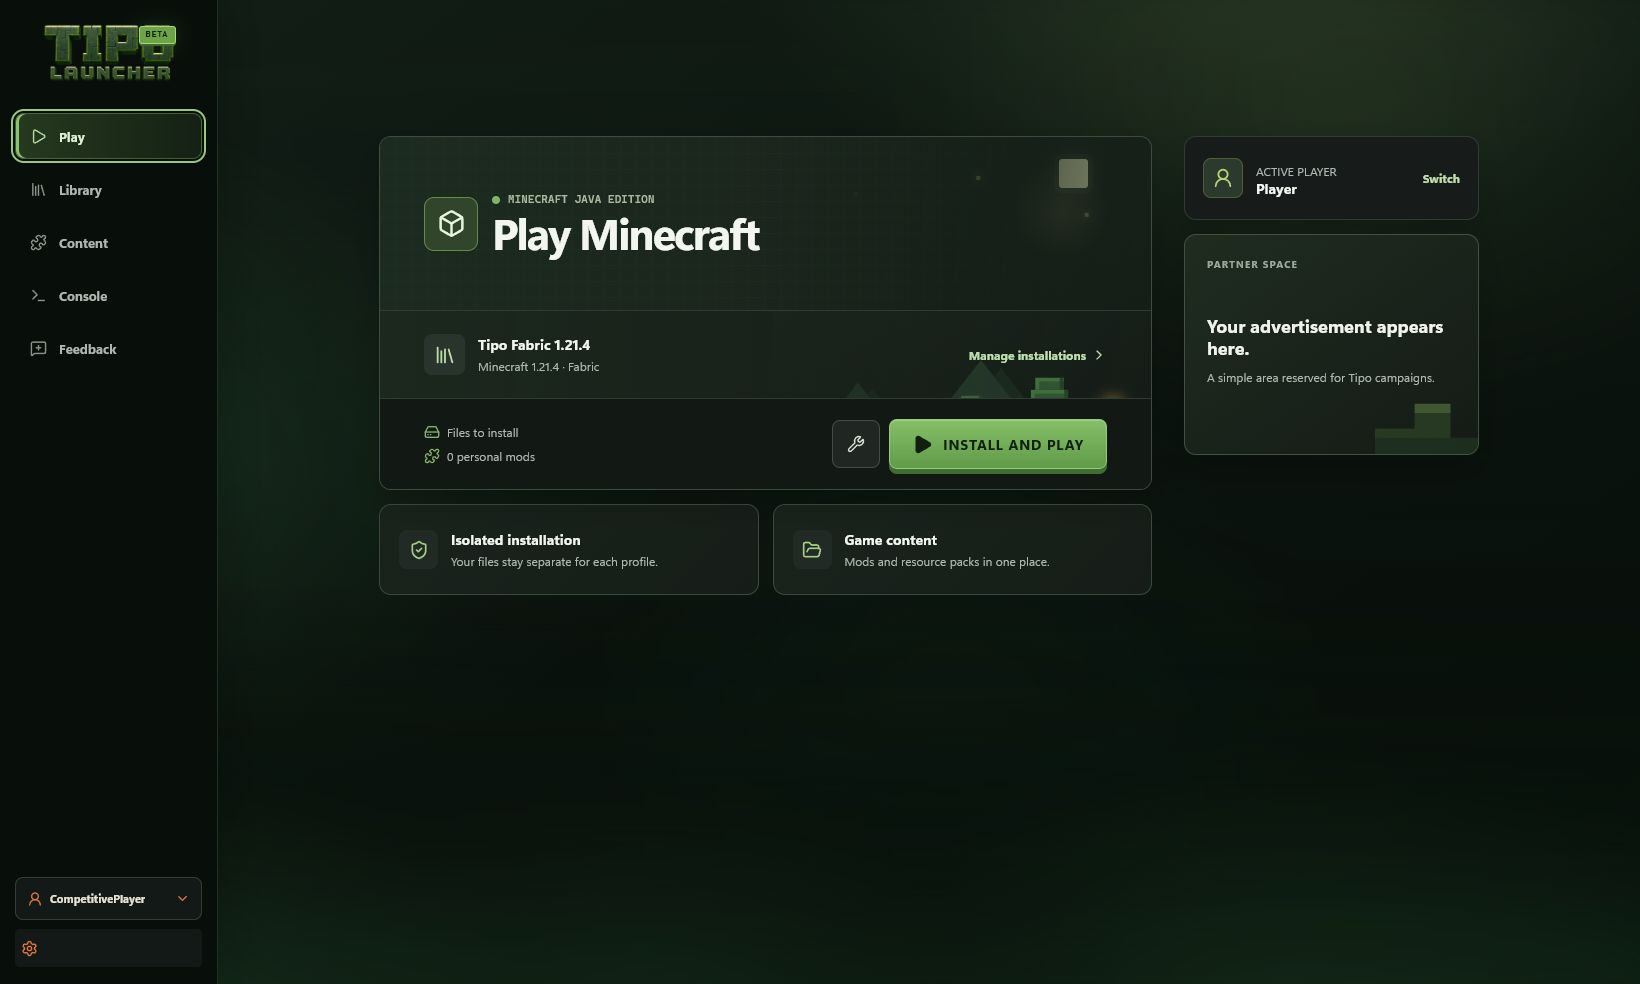The image size is (1640, 984).
Task: Click the chevron next to Manage installations
Action: (1099, 355)
